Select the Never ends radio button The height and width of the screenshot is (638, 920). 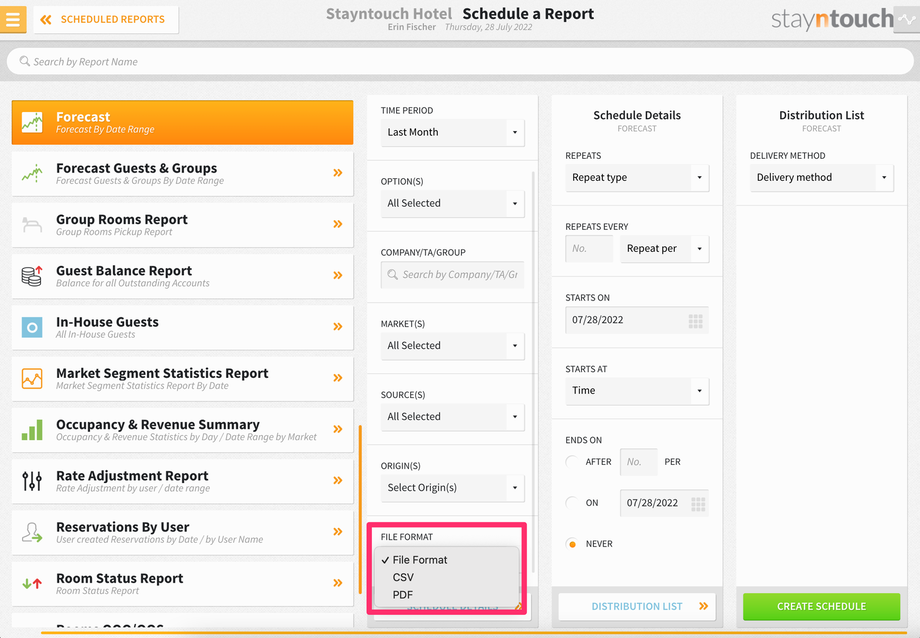pyautogui.click(x=571, y=544)
